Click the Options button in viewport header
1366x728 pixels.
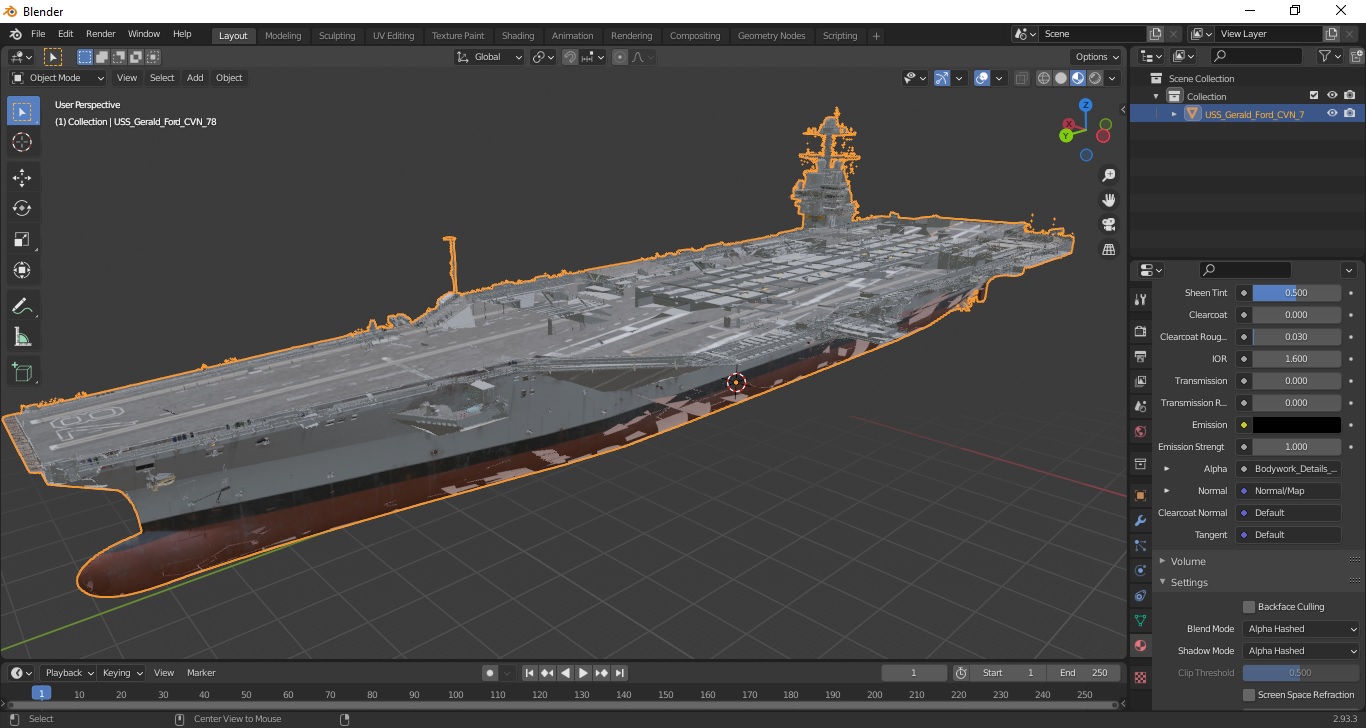tap(1096, 57)
